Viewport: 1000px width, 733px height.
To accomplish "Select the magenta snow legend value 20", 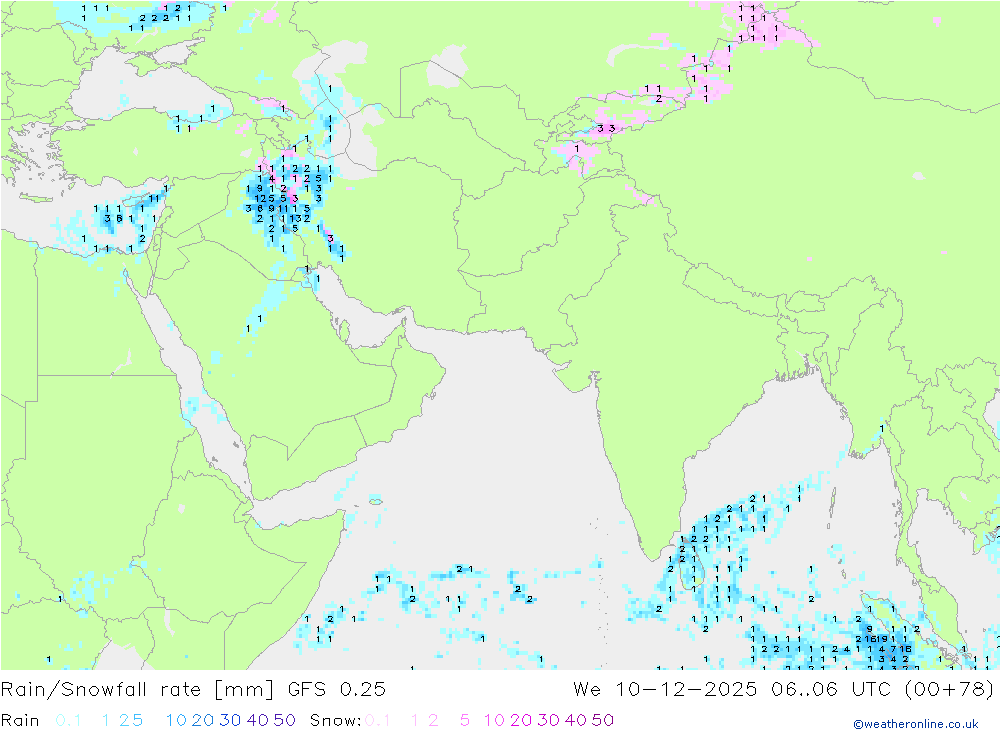I will (521, 720).
